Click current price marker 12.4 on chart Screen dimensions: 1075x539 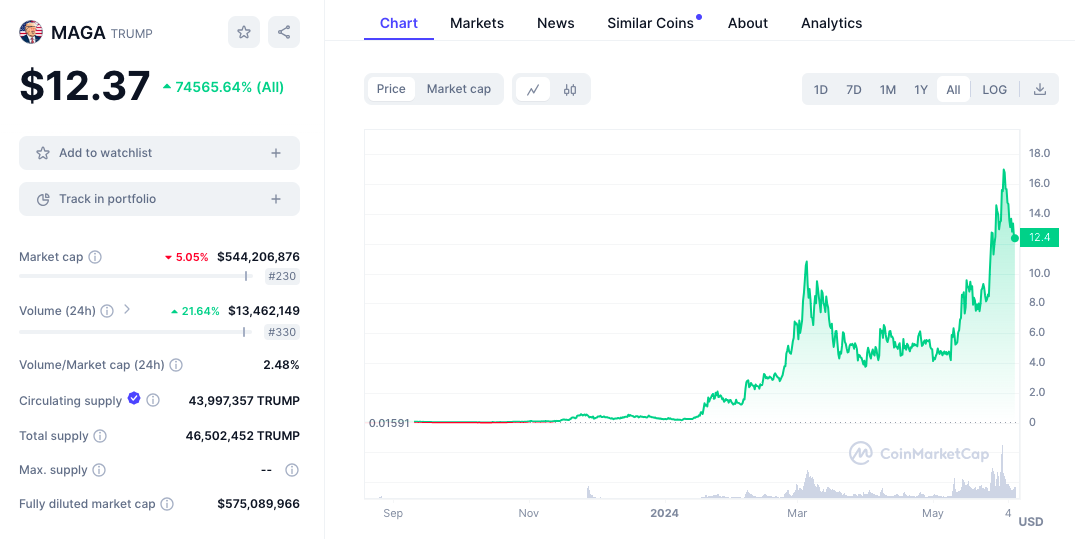pos(1039,238)
